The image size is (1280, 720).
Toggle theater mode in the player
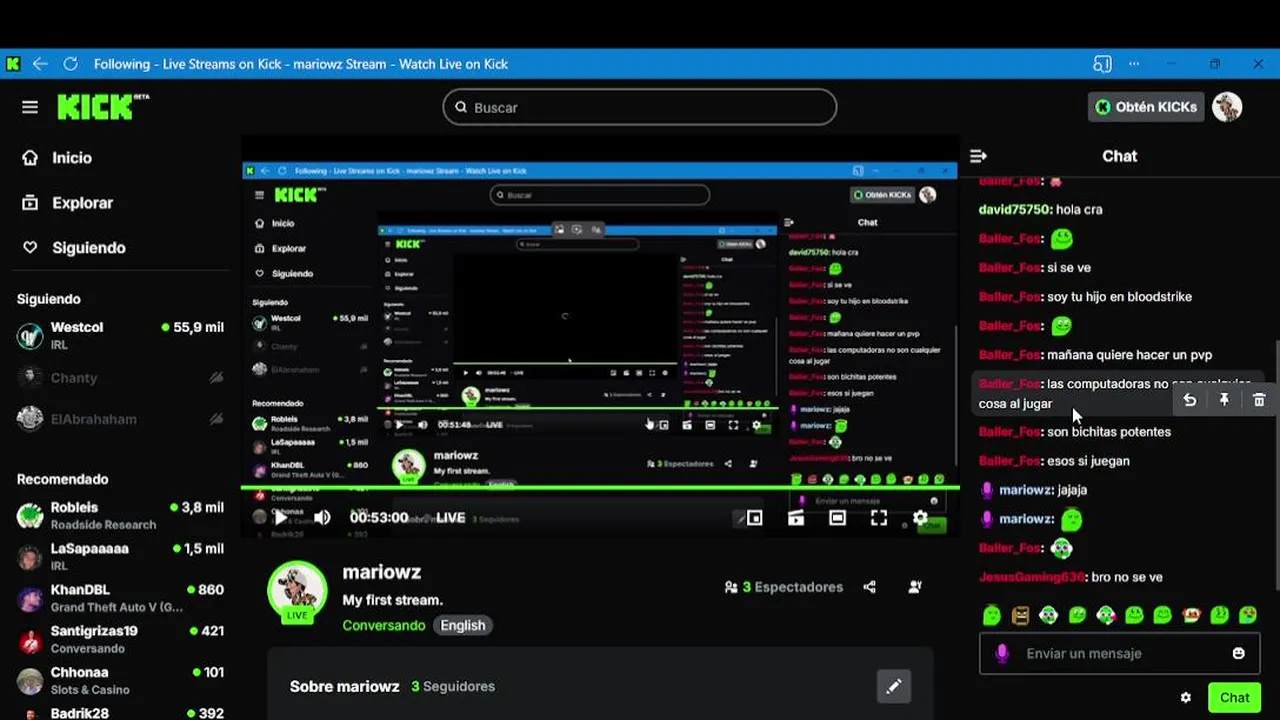(837, 517)
